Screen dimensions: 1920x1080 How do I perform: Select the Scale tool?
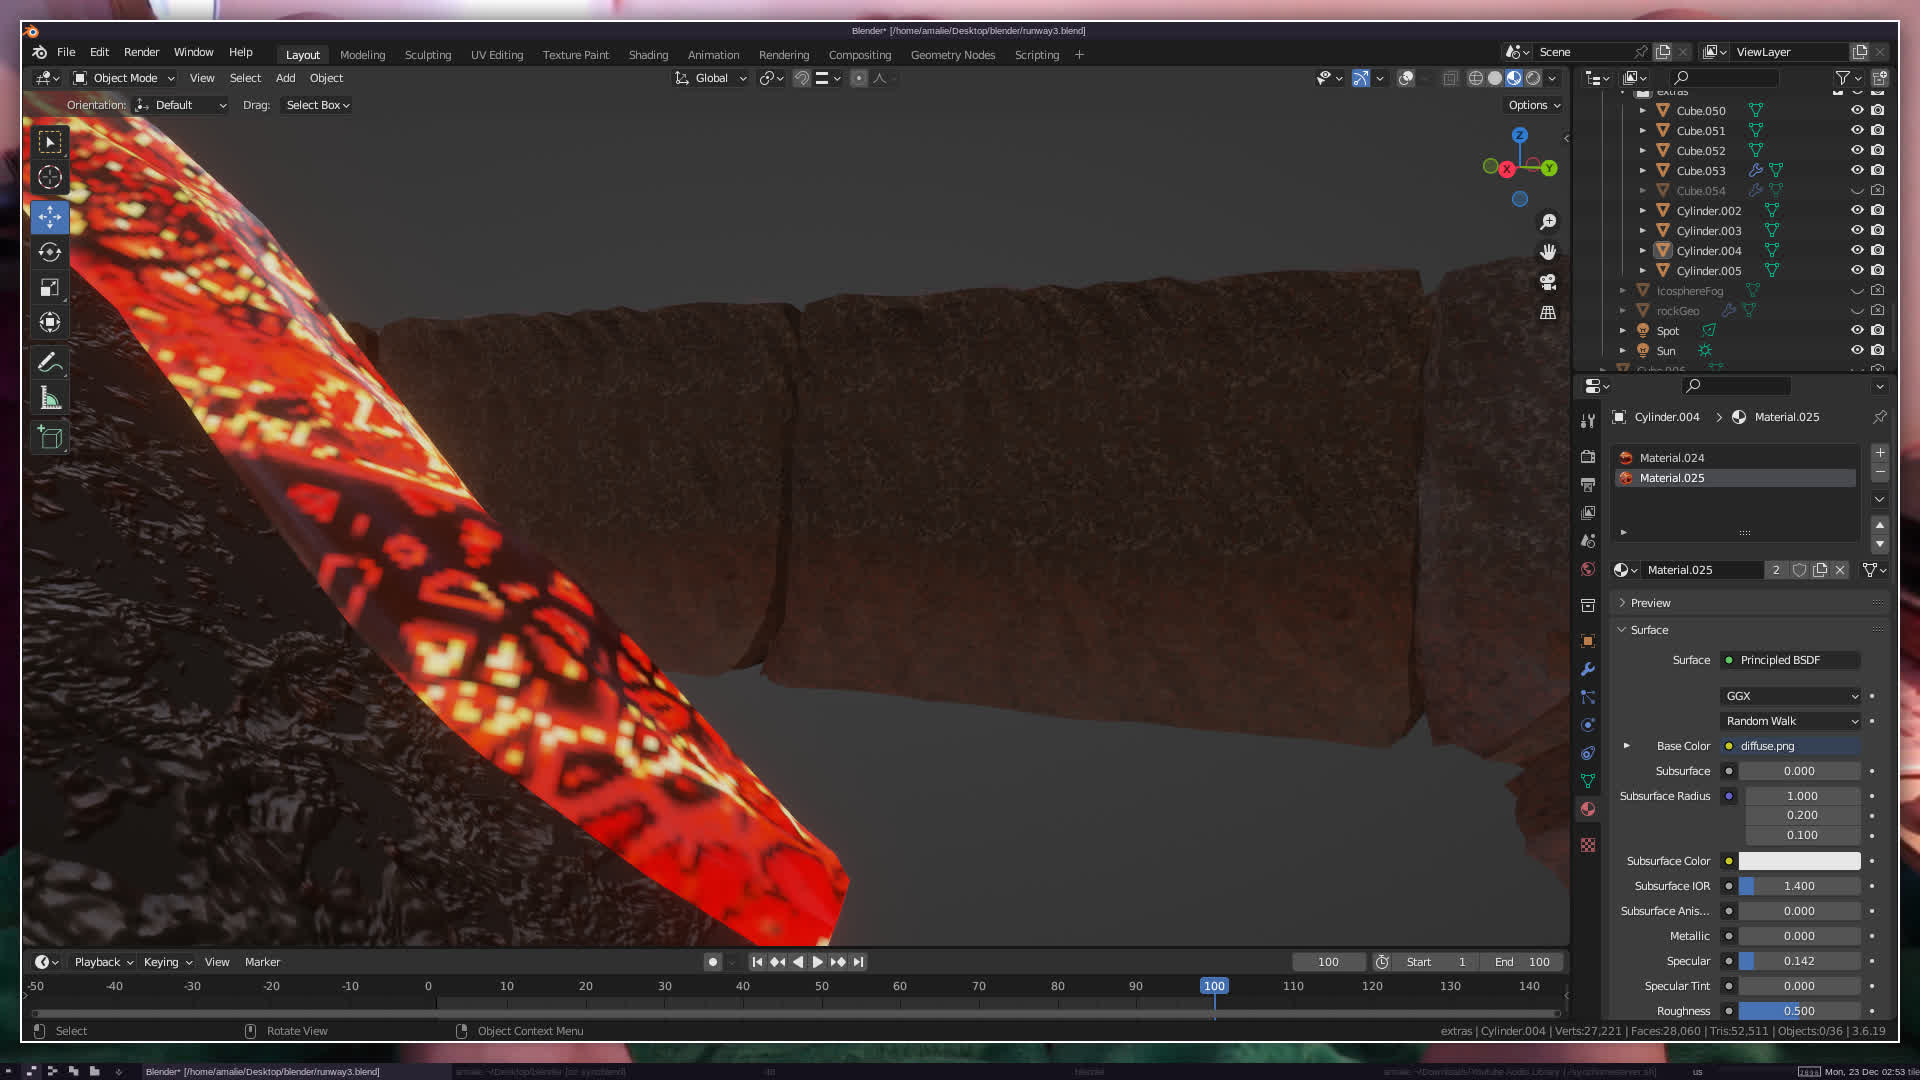(50, 288)
